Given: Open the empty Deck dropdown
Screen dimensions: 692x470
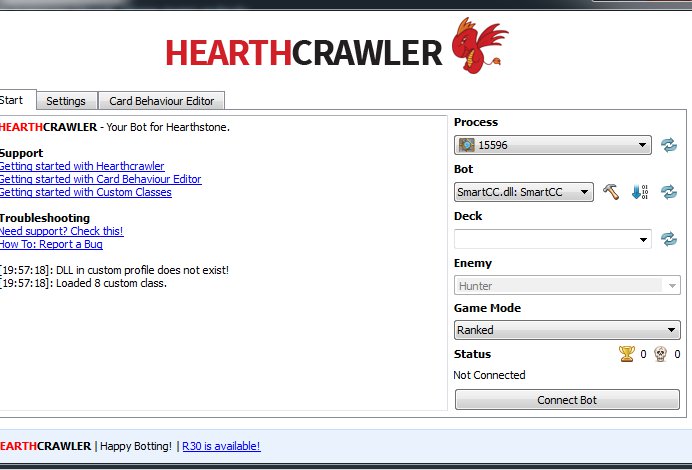Looking at the screenshot, I should [x=553, y=239].
